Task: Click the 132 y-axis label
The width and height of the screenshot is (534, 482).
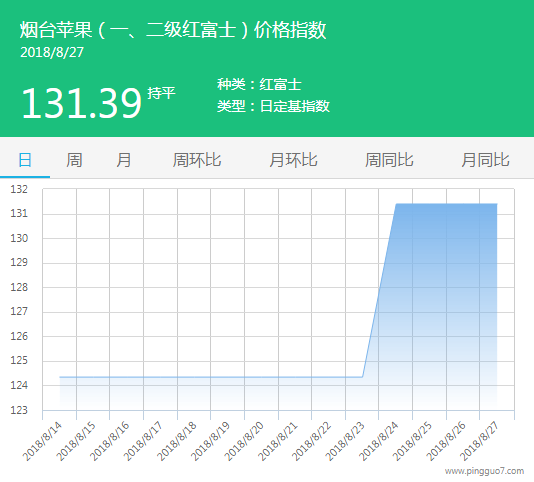Action: [x=19, y=189]
